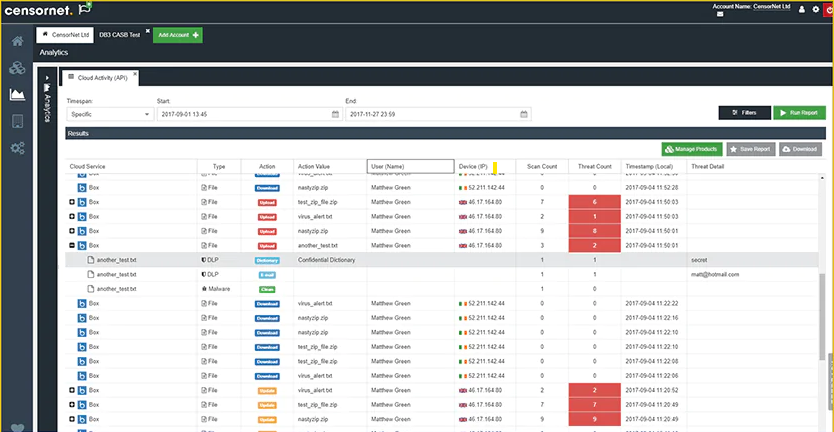
Task: Expand the collapsed Analytics side panel arrow
Action: point(47,78)
